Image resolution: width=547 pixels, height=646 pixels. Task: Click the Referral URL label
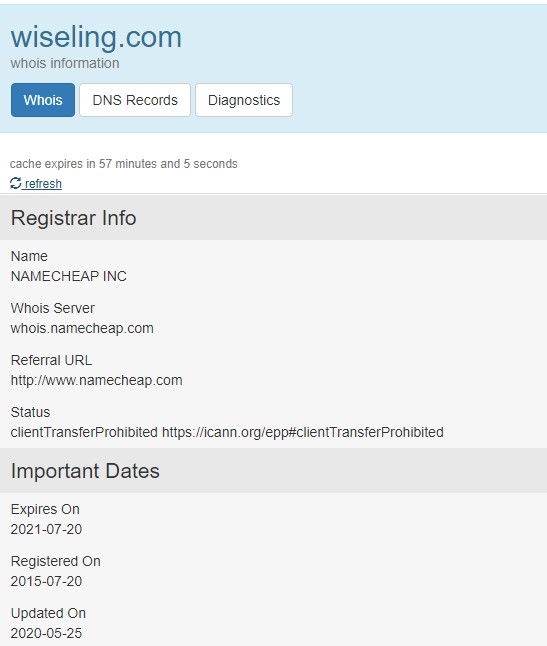(51, 360)
